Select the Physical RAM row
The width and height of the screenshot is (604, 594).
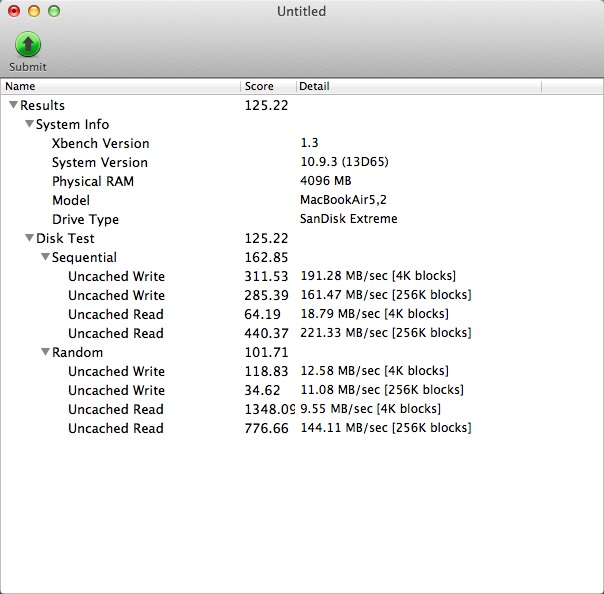302,181
